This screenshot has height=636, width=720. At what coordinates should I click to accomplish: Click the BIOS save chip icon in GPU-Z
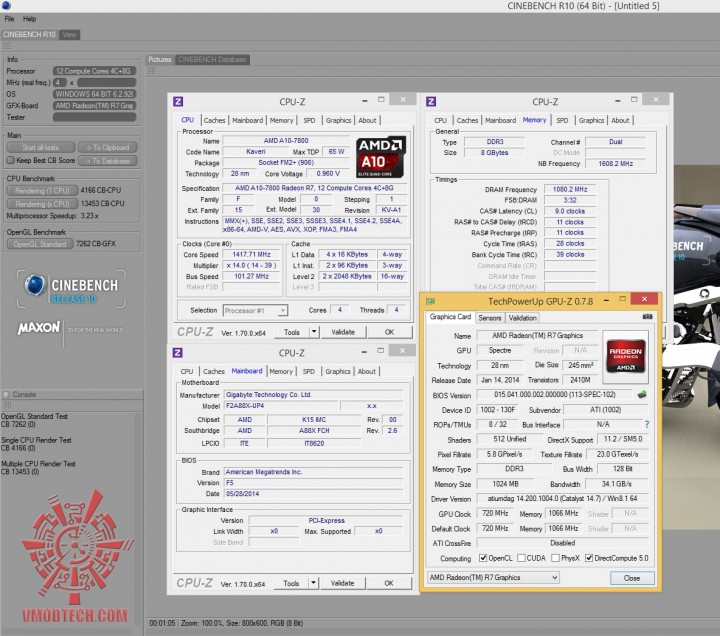[x=642, y=394]
